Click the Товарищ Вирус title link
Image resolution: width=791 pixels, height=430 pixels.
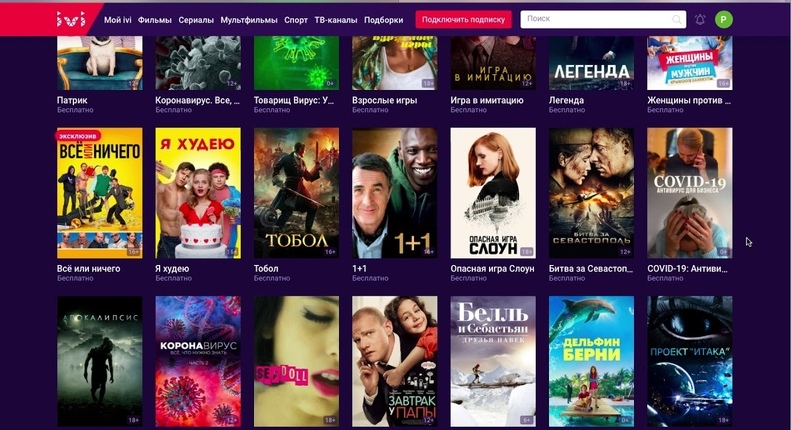294,100
